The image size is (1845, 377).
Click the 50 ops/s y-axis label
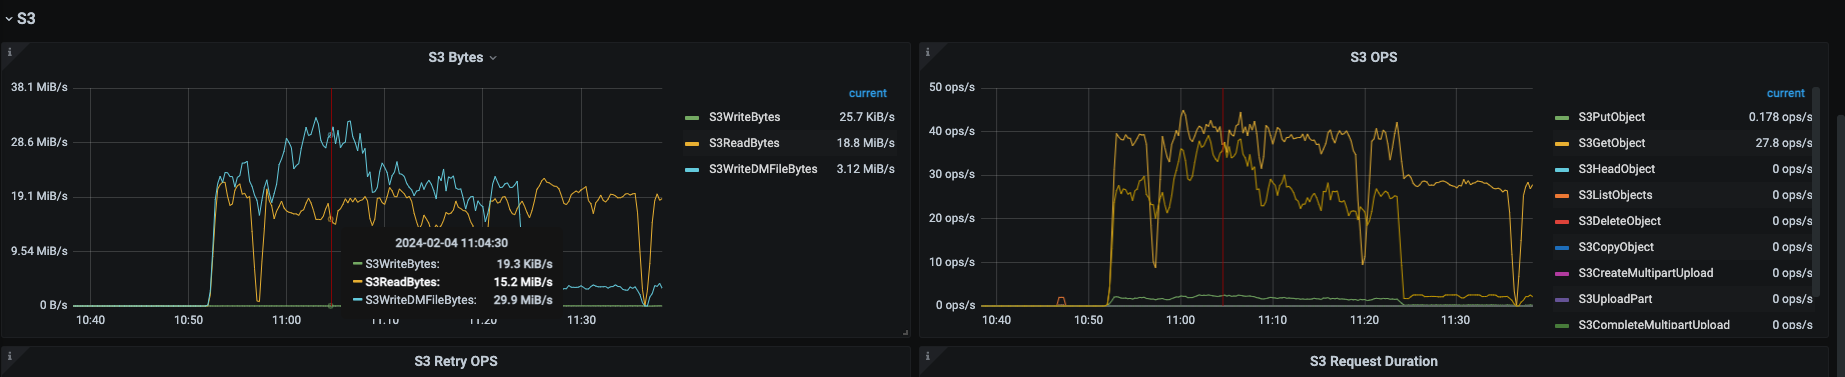pos(951,87)
